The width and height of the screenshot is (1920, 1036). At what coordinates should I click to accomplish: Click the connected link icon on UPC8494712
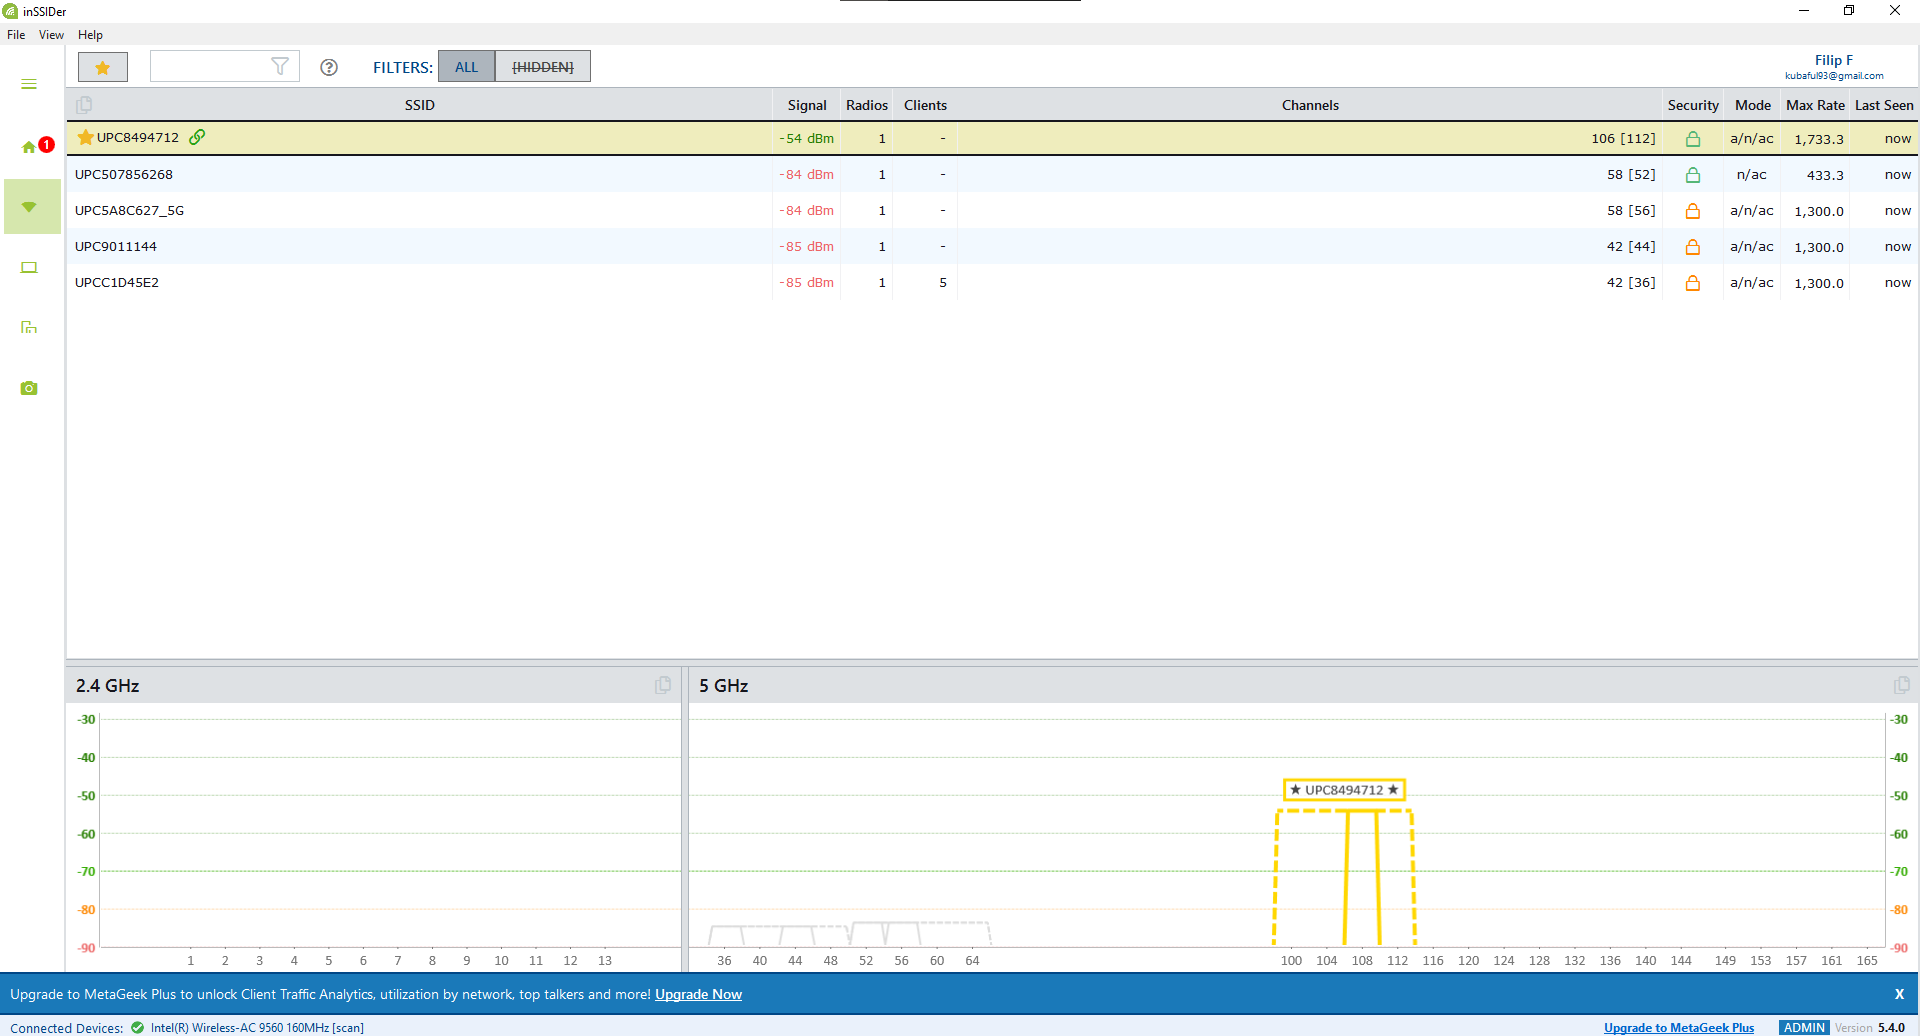[197, 138]
